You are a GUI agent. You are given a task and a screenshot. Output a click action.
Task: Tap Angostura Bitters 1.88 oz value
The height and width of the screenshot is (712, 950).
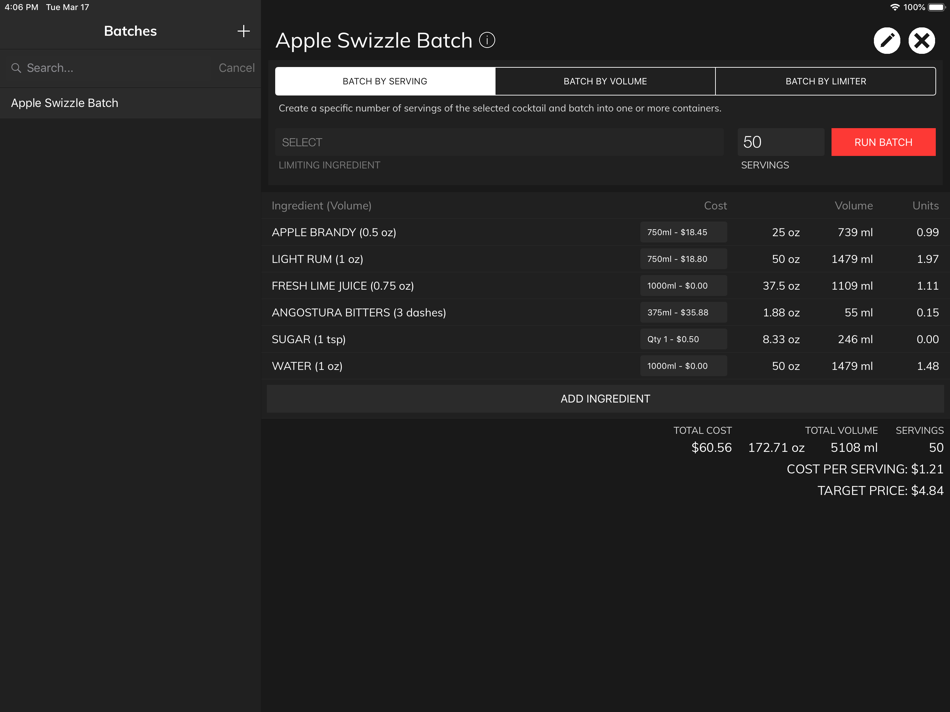[x=781, y=312]
